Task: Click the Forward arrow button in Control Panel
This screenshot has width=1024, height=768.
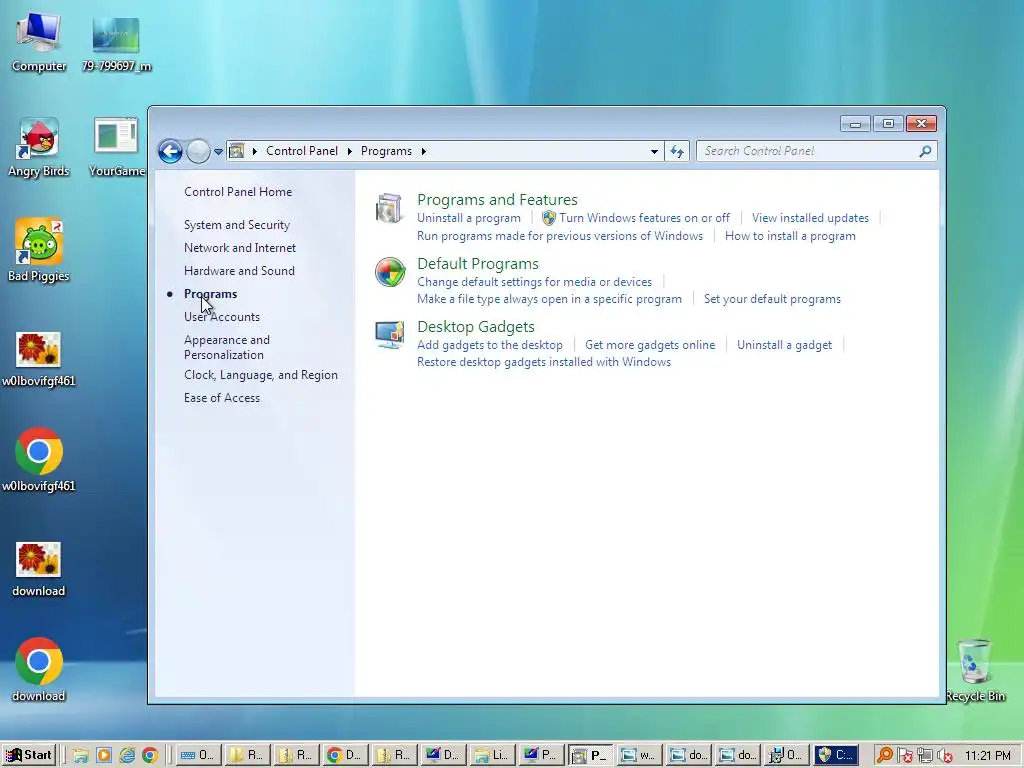Action: point(198,152)
